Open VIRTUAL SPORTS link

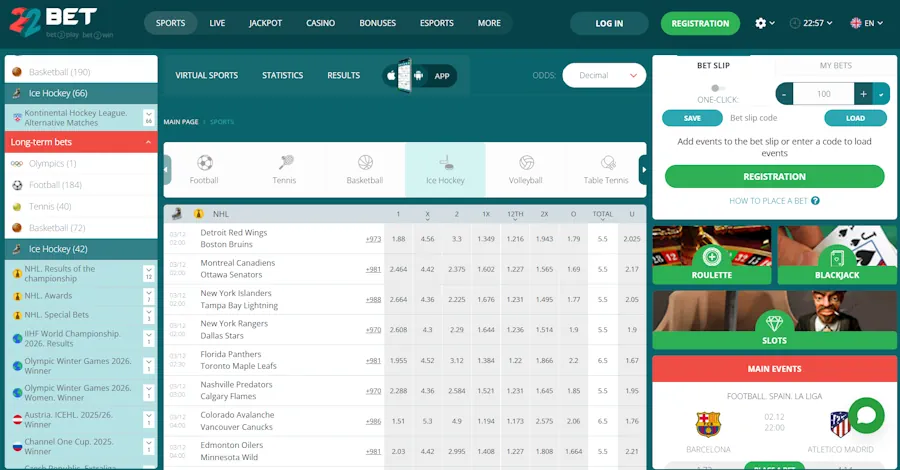pyautogui.click(x=207, y=76)
